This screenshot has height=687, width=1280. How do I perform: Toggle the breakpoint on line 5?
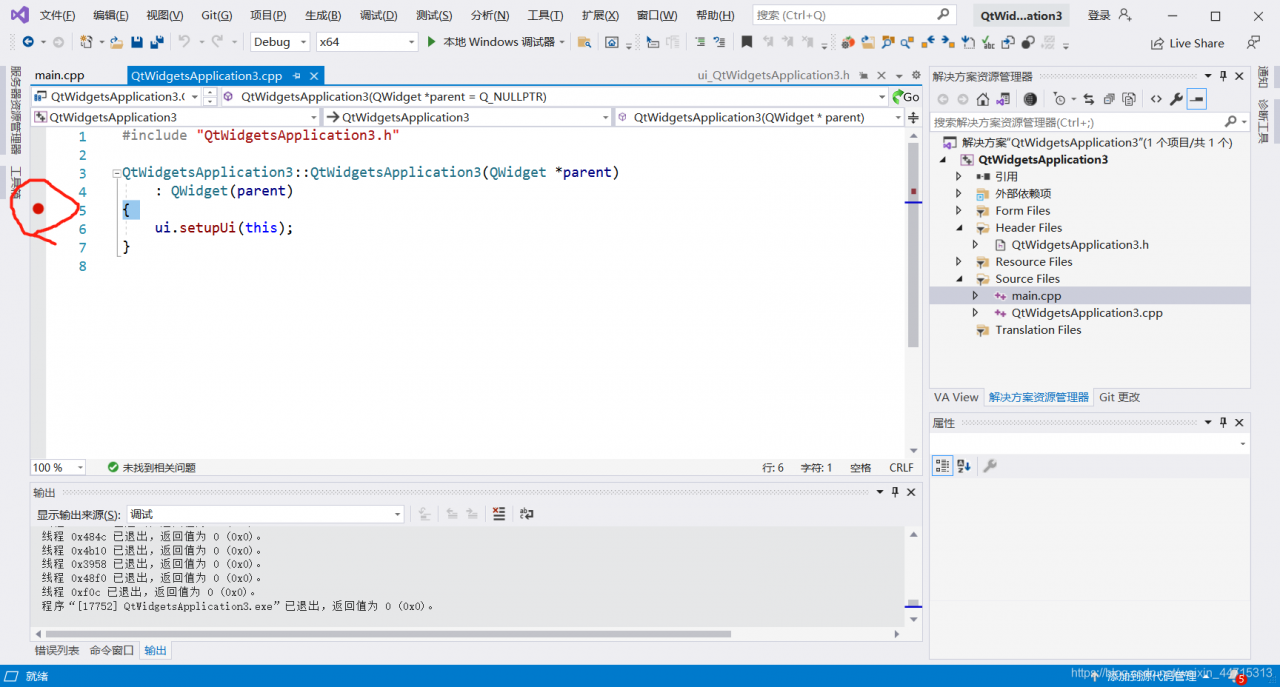pos(38,209)
